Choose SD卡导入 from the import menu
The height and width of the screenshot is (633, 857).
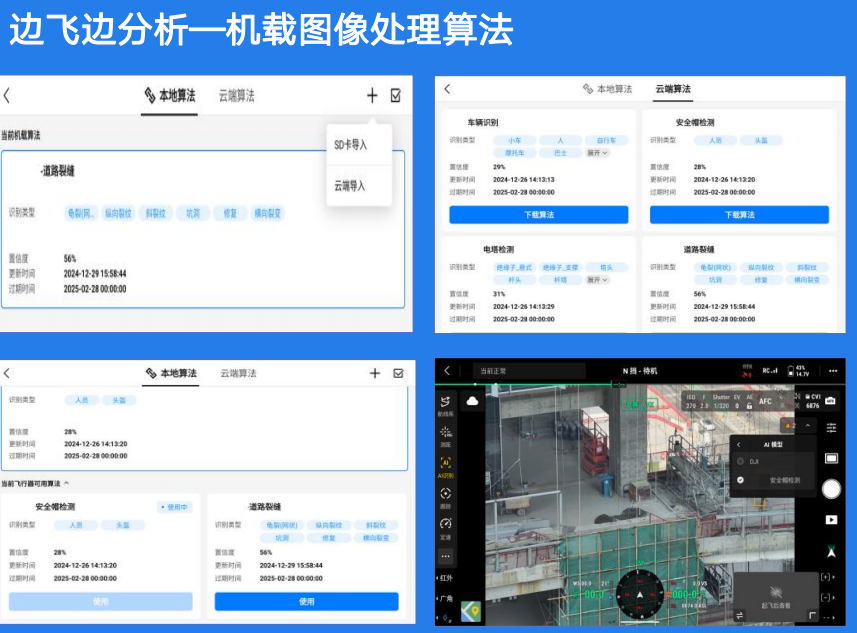[x=351, y=145]
